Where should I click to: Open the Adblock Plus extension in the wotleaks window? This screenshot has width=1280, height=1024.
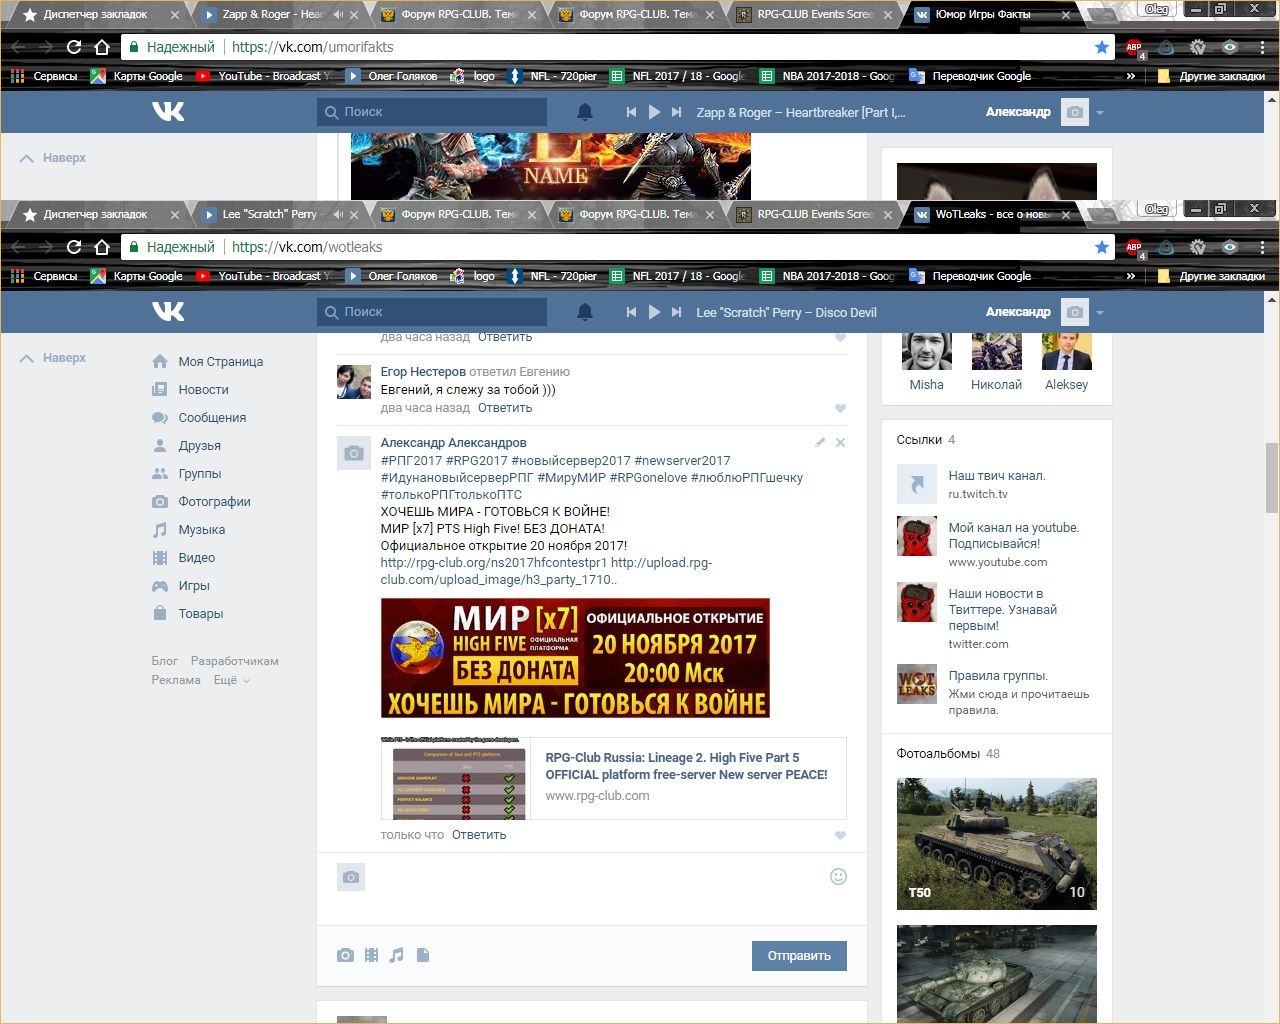[1134, 248]
